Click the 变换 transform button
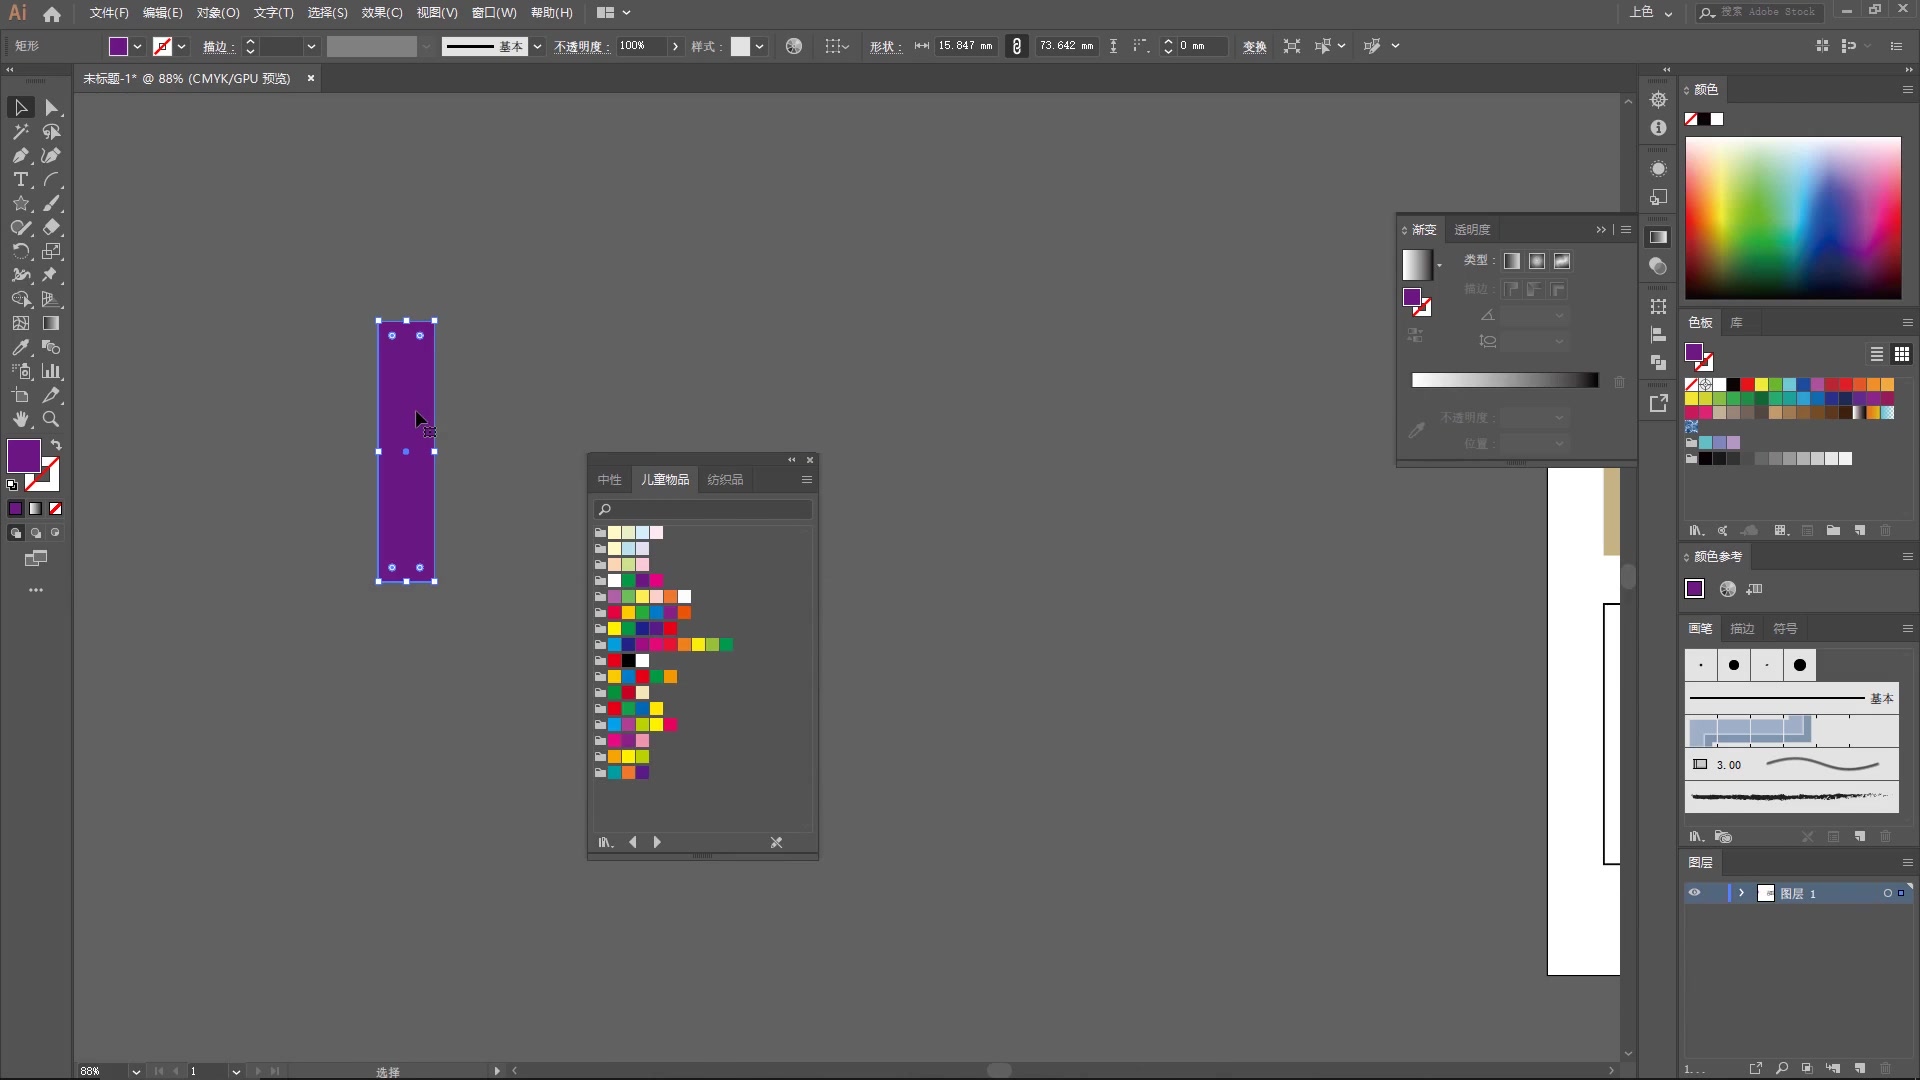Viewport: 1920px width, 1080px height. 1254,47
